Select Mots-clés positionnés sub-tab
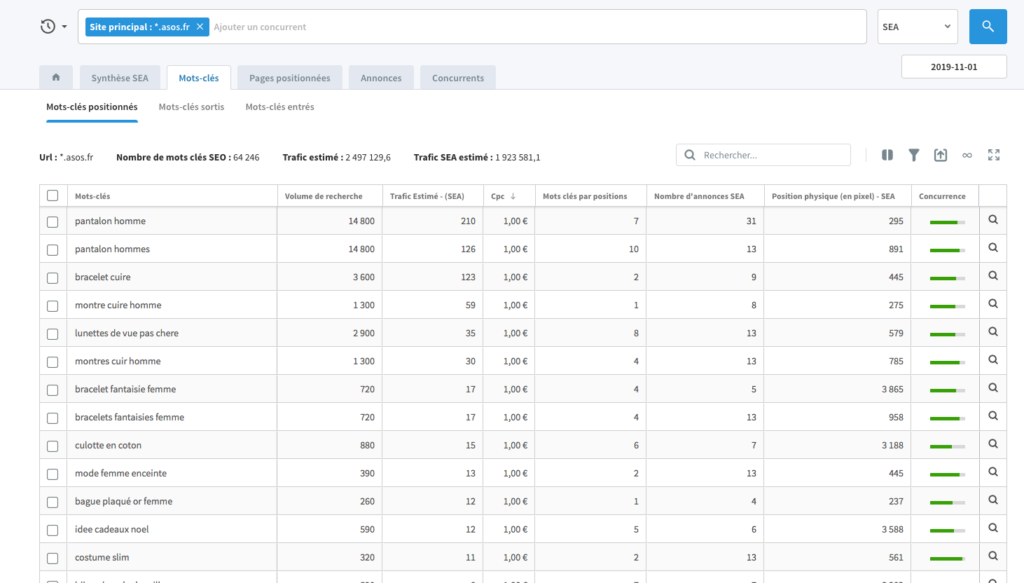Image resolution: width=1024 pixels, height=583 pixels. [91, 107]
